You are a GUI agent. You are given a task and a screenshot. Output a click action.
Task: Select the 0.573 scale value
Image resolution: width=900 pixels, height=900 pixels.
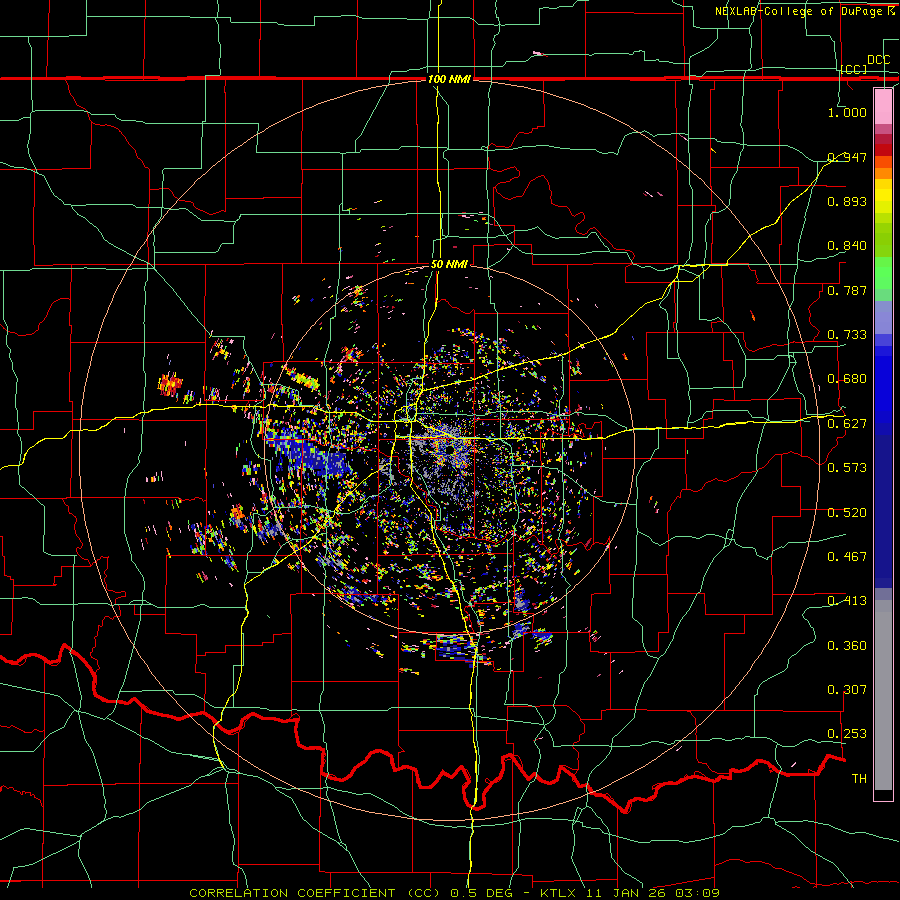[847, 468]
